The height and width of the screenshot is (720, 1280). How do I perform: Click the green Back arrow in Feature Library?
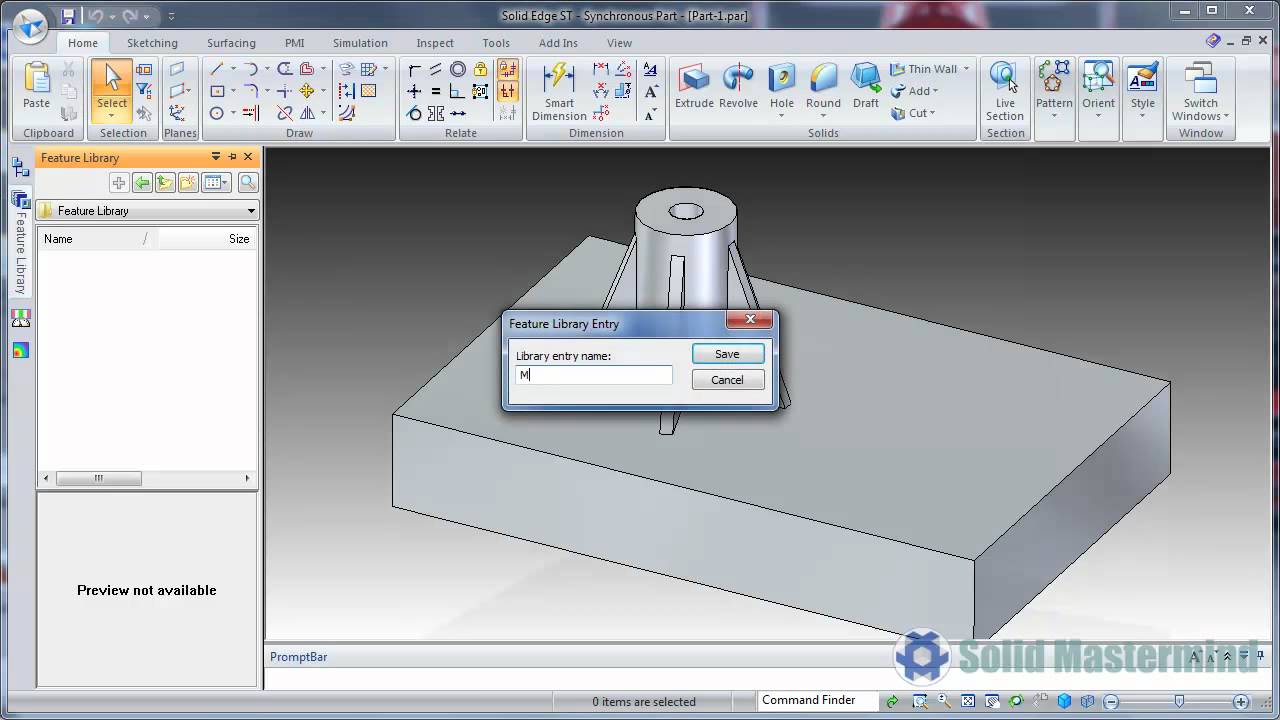point(142,183)
